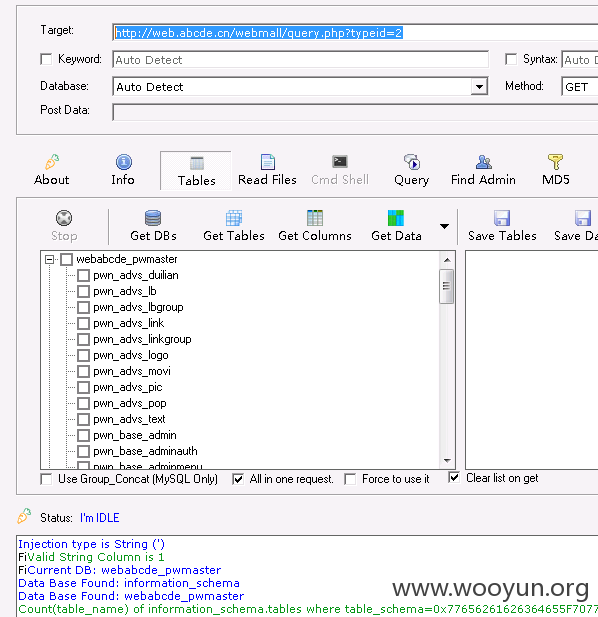This screenshot has height=617, width=598.
Task: Check the pwn_advs_lb table checkbox
Action: (x=83, y=292)
